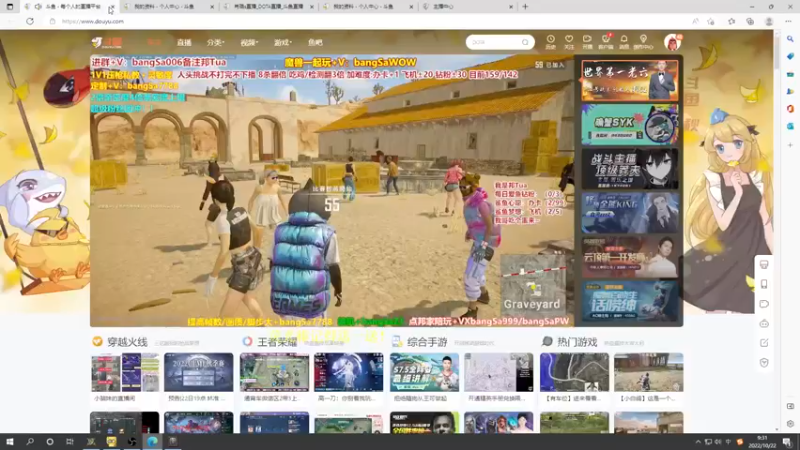
Task: Click the Douyu logo in header
Action: click(107, 42)
